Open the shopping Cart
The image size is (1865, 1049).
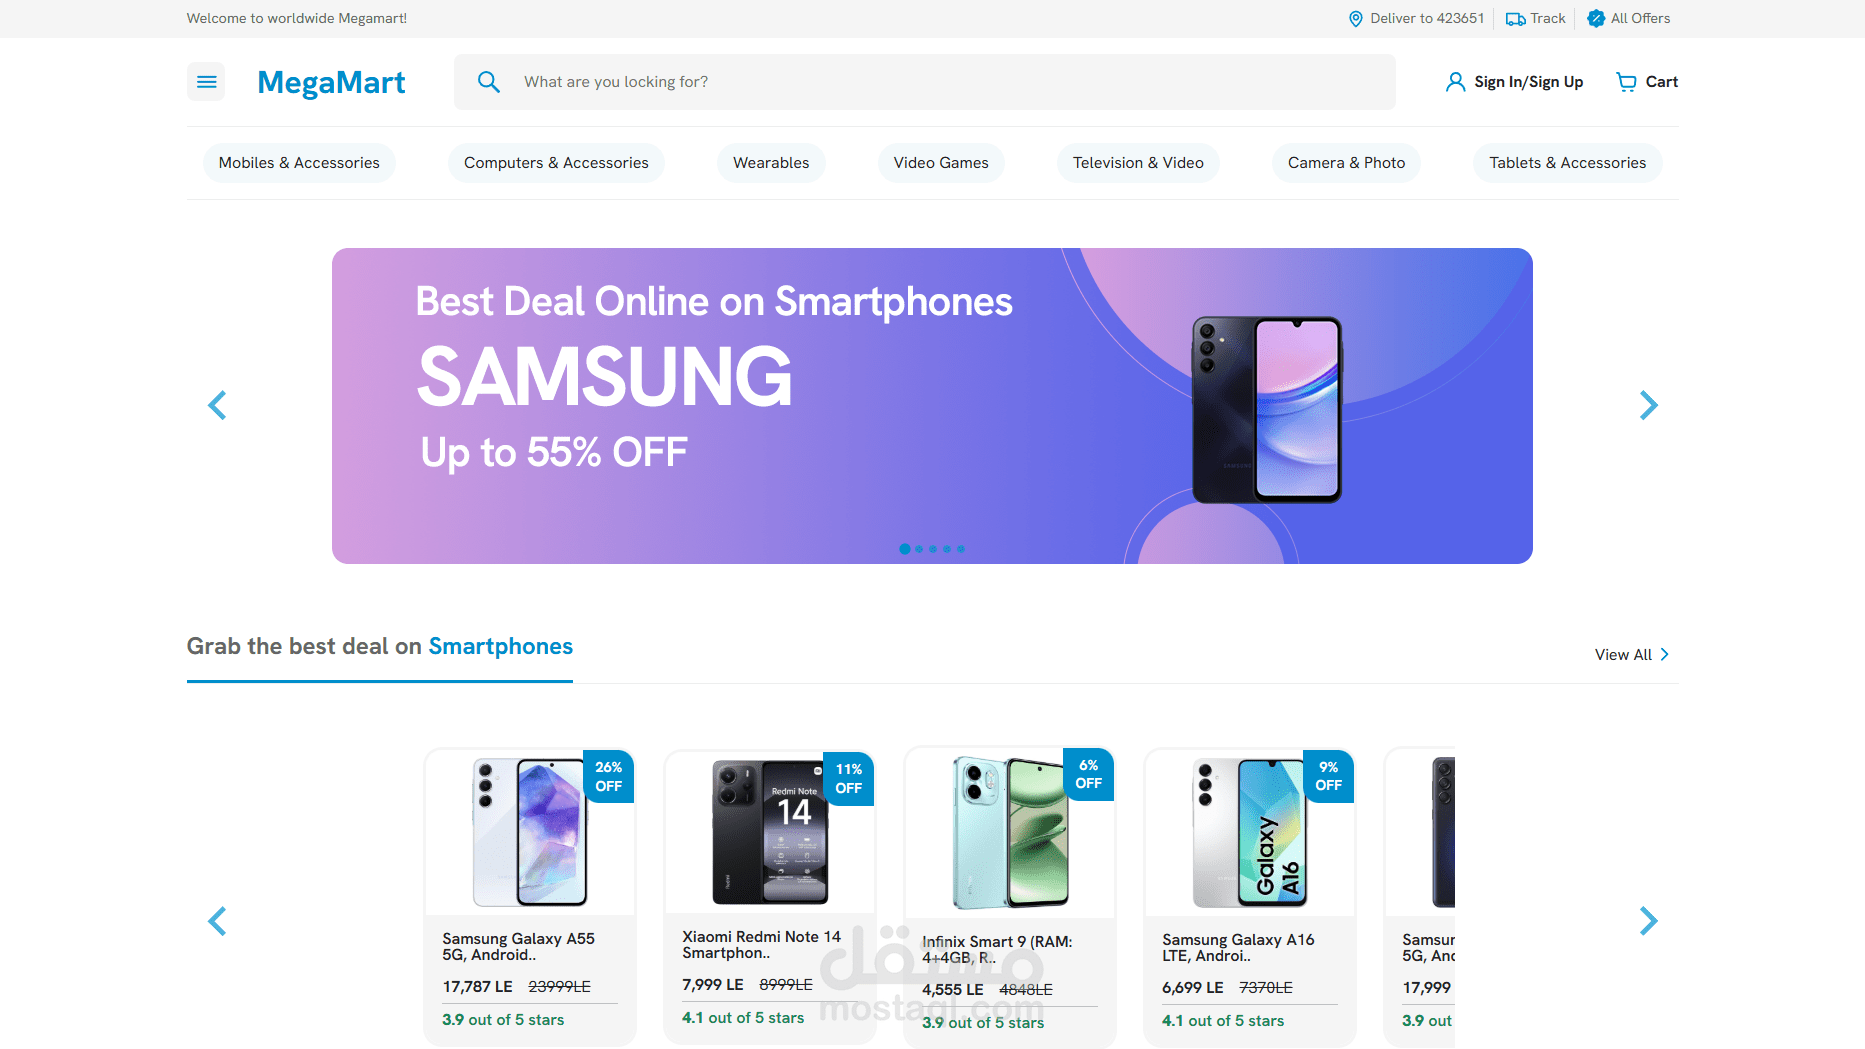tap(1646, 82)
